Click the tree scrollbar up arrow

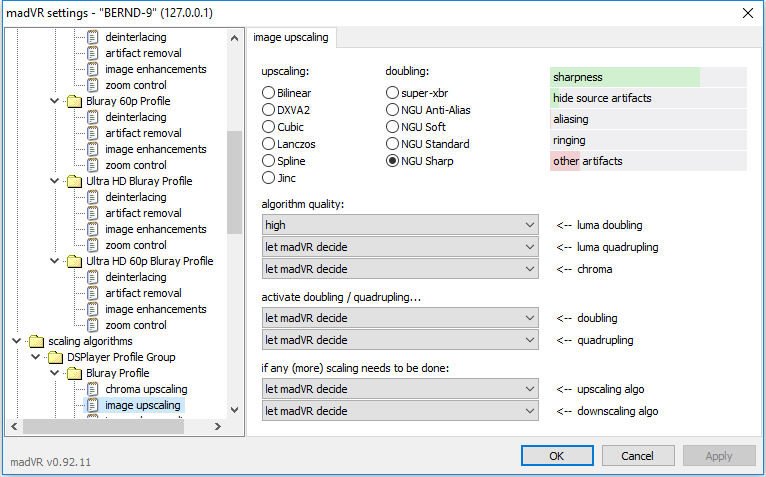(234, 38)
